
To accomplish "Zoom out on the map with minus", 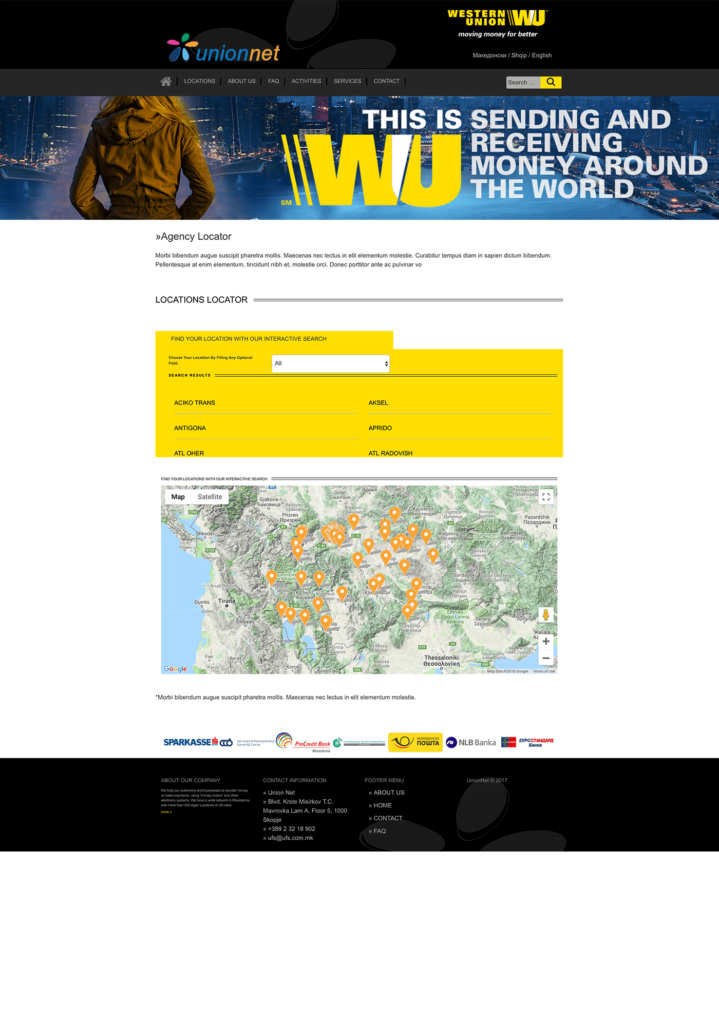I will point(546,658).
